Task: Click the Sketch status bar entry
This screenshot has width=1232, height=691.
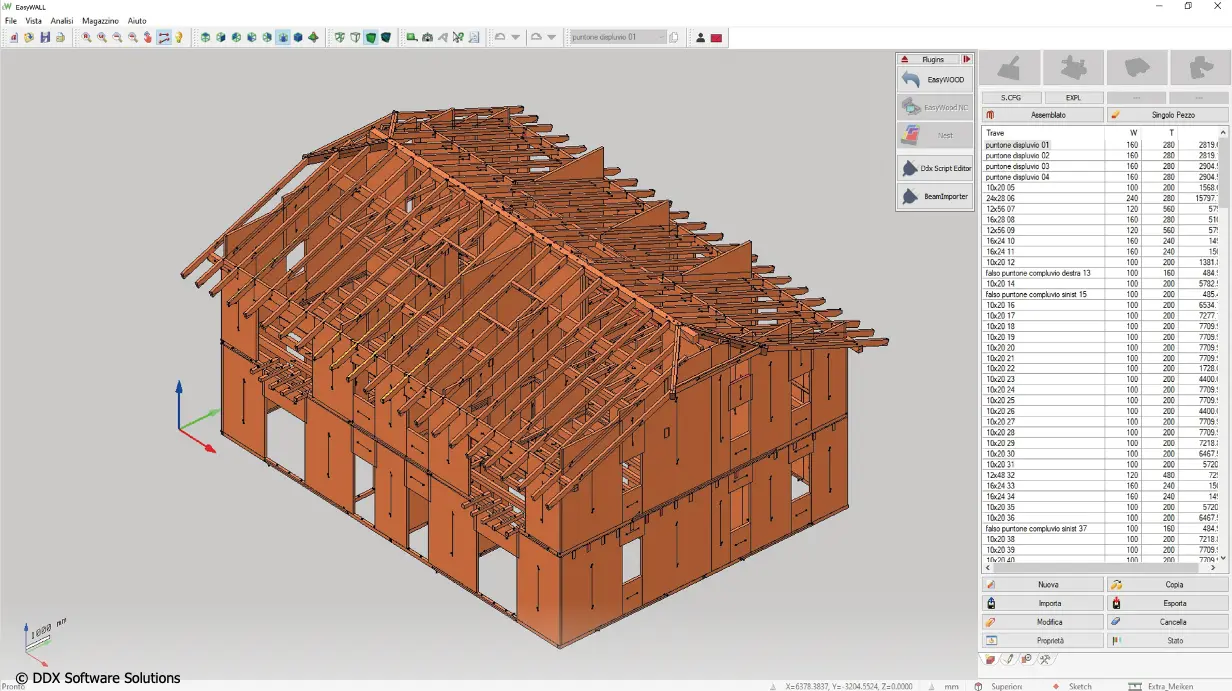Action: (x=1080, y=686)
